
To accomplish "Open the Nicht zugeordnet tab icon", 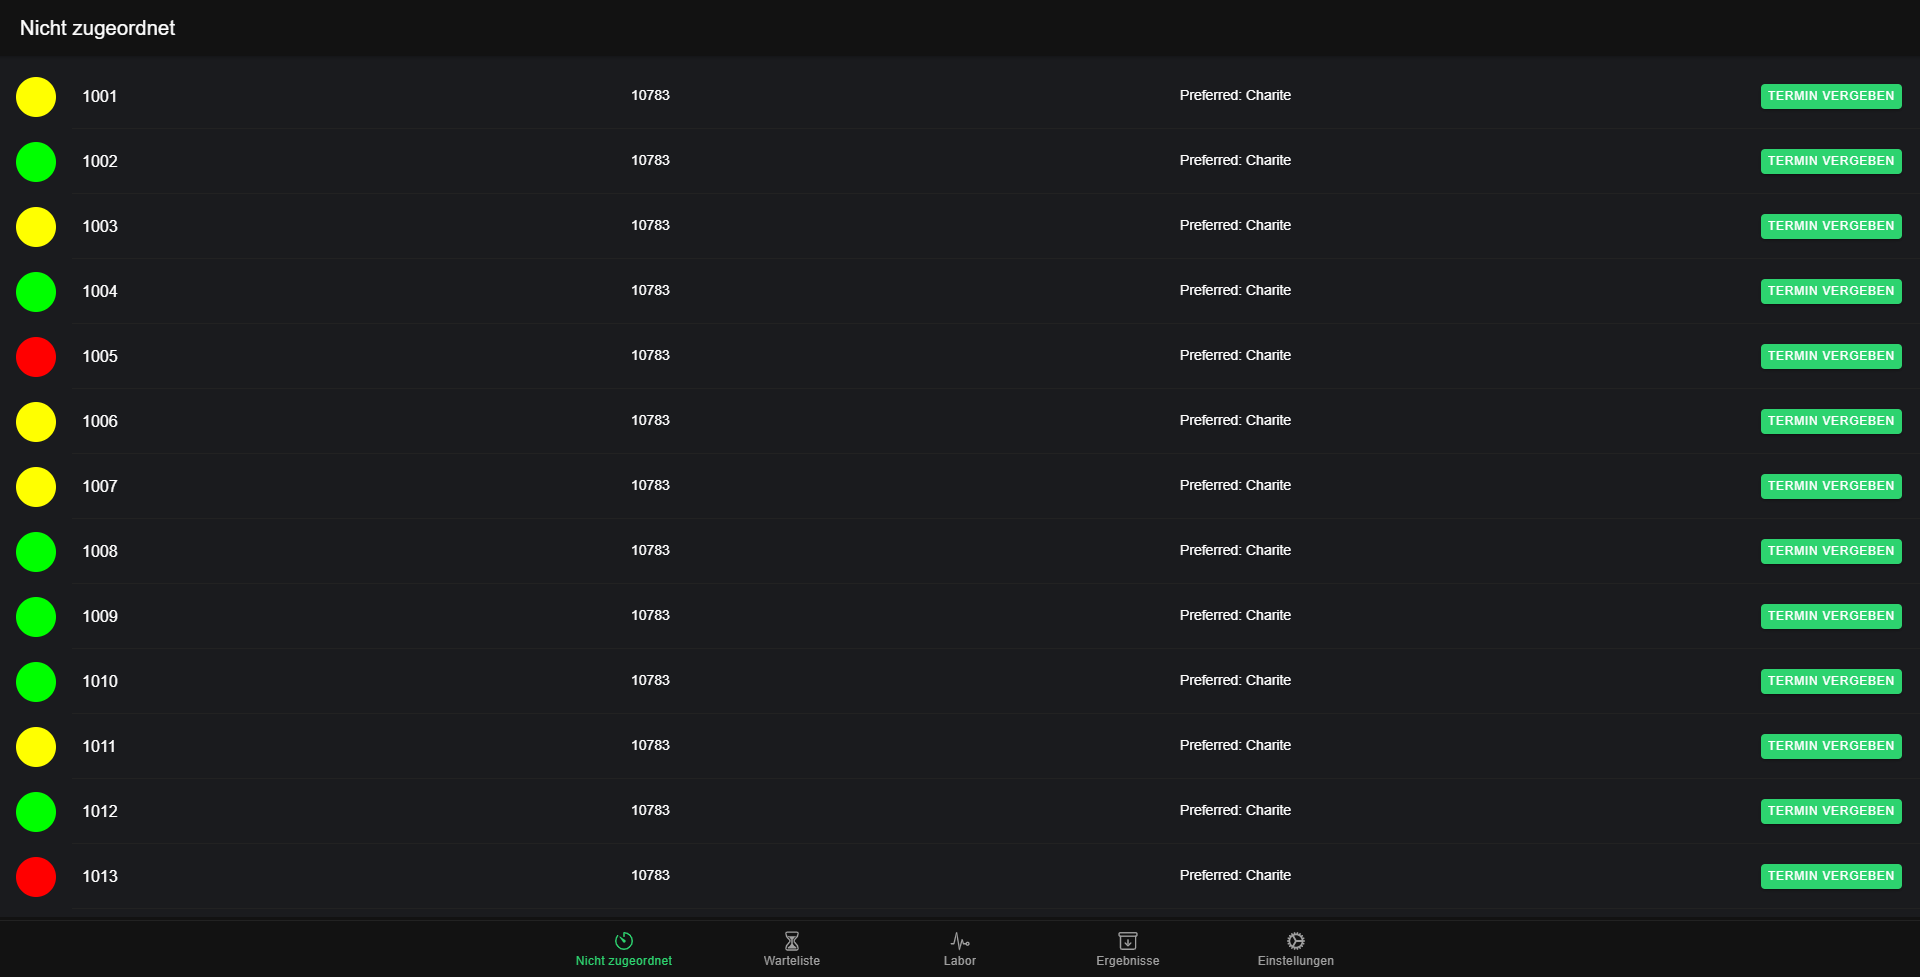I will (624, 941).
